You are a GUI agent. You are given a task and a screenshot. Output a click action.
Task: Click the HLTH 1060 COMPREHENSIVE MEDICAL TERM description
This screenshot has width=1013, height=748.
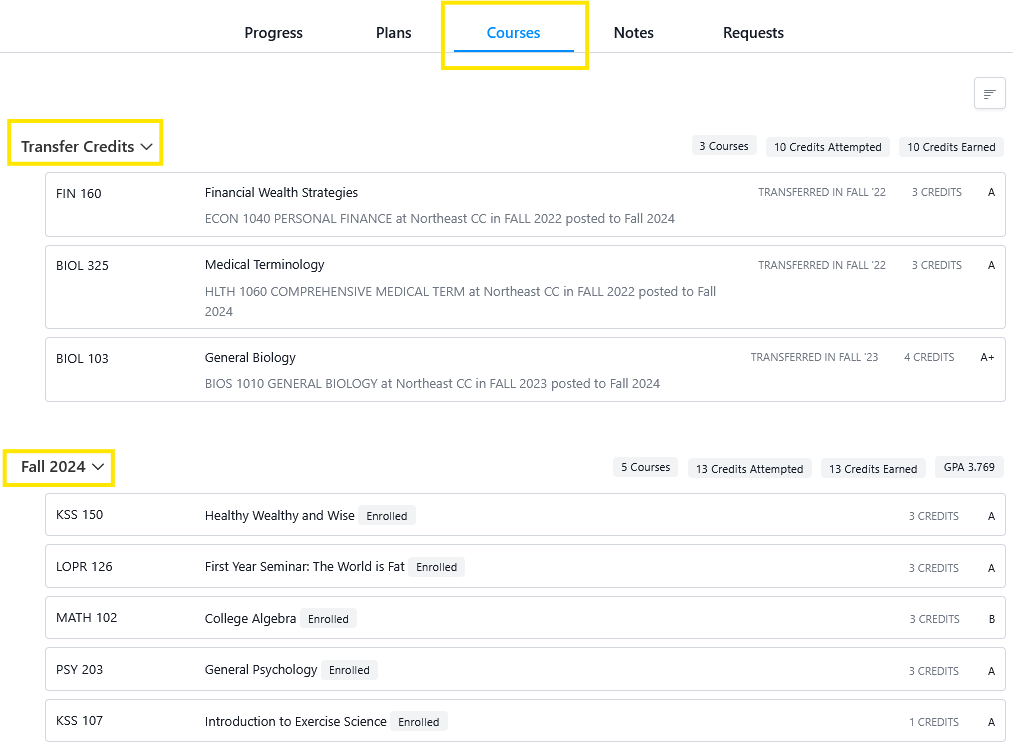460,302
